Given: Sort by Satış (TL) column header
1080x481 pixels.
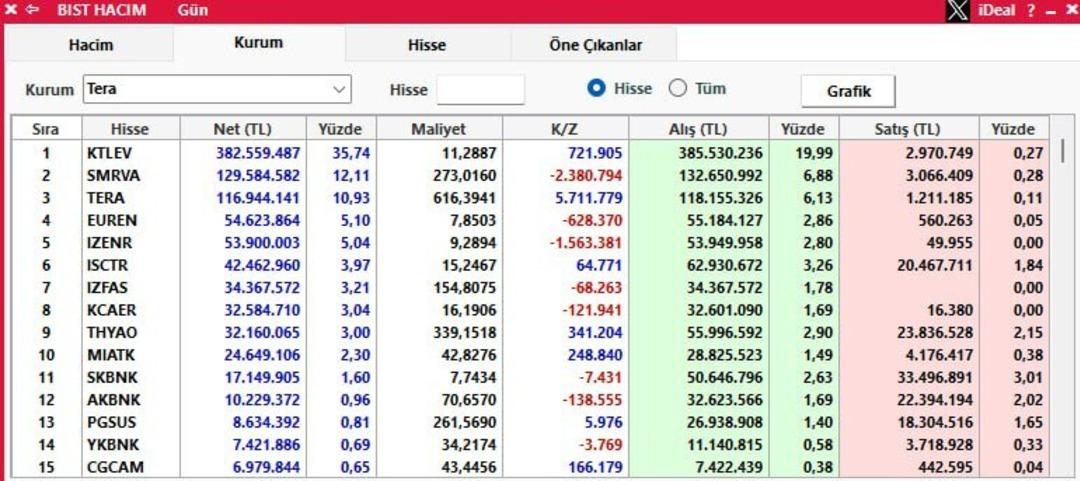Looking at the screenshot, I should click(908, 129).
